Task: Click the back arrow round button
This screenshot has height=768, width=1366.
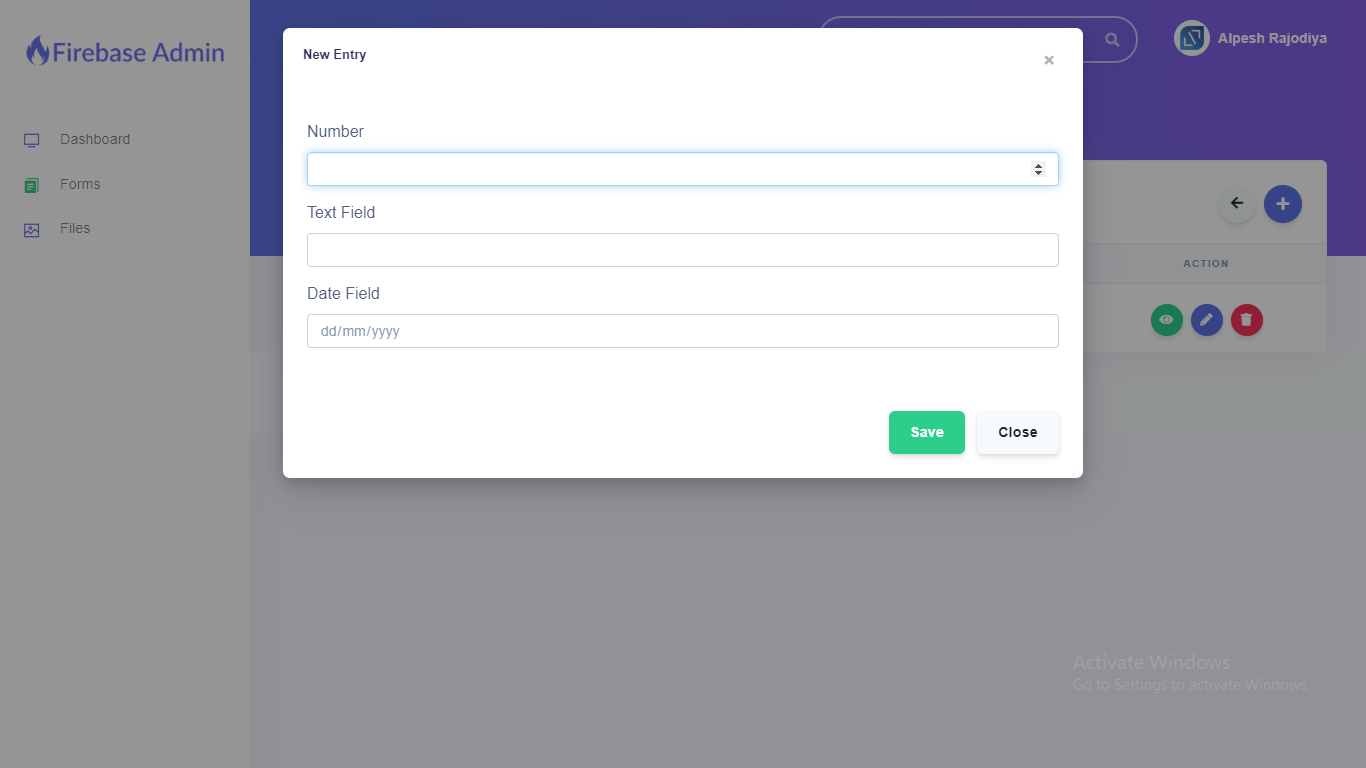Action: 1237,204
